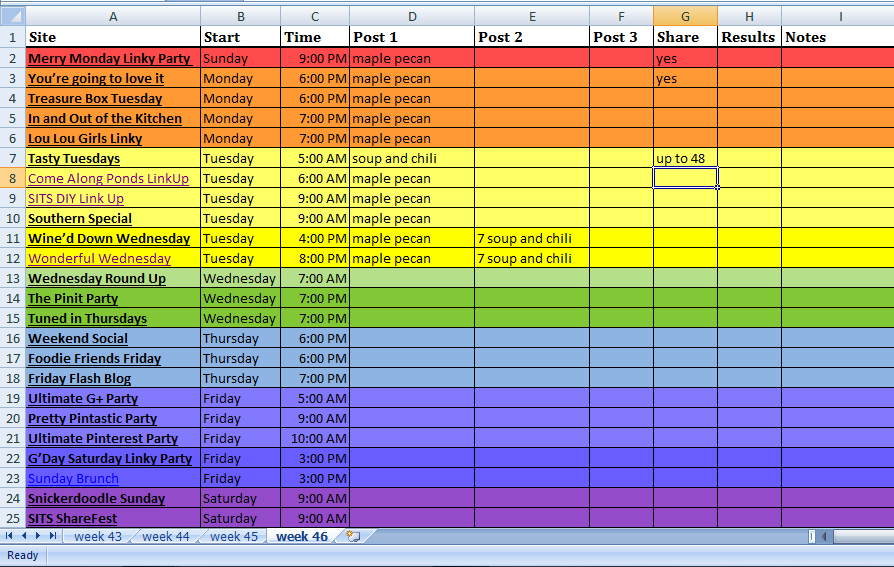This screenshot has height=567, width=894.
Task: Click G'Day Saturday Linky Party link
Action: click(110, 457)
